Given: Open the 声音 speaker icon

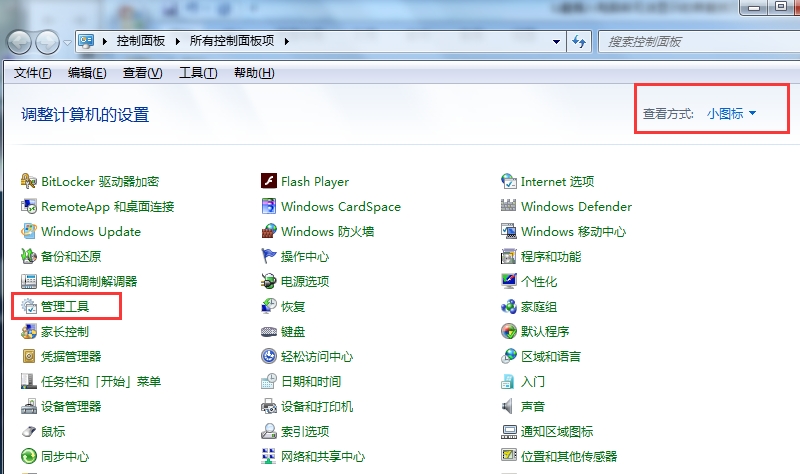Looking at the screenshot, I should click(x=509, y=406).
